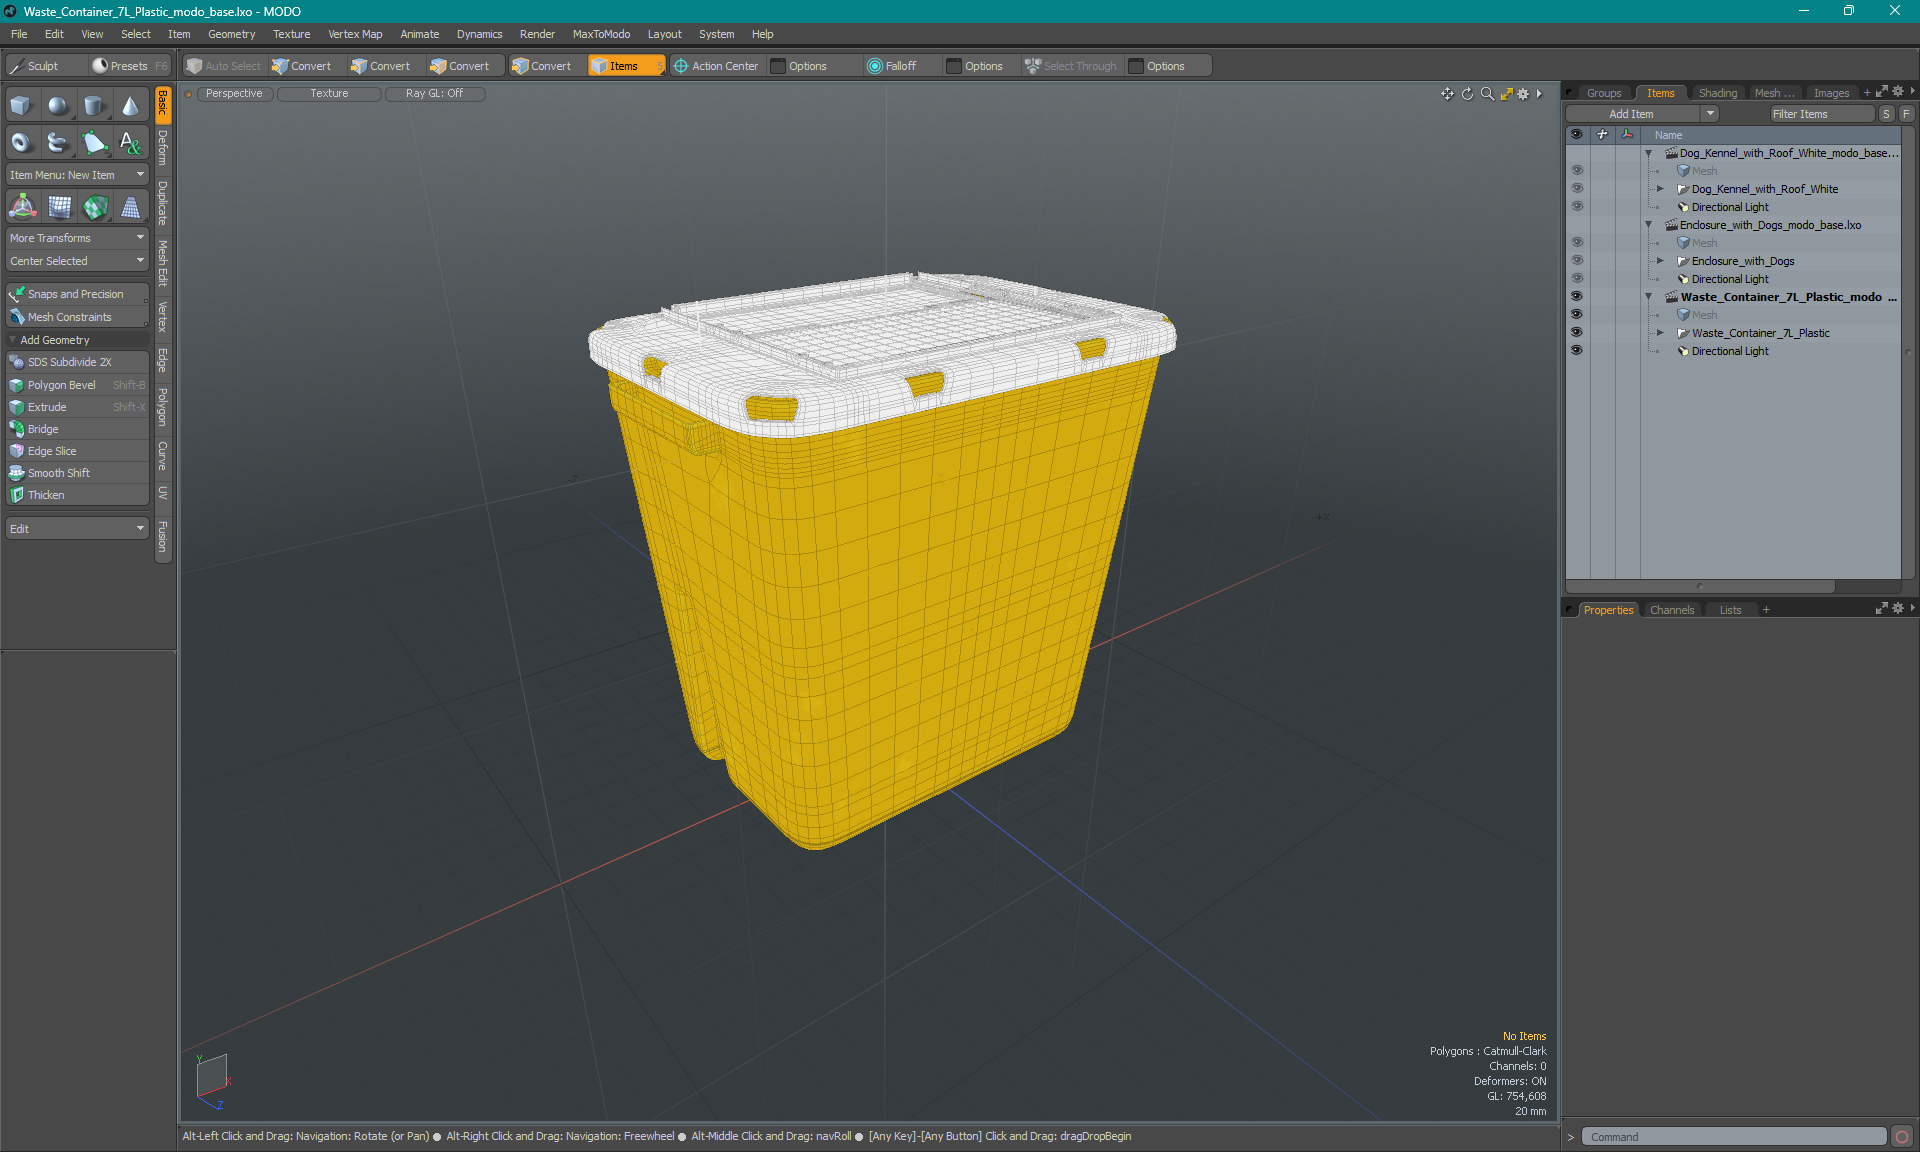The image size is (1920, 1152).
Task: Open the Edit dropdown
Action: tap(77, 529)
